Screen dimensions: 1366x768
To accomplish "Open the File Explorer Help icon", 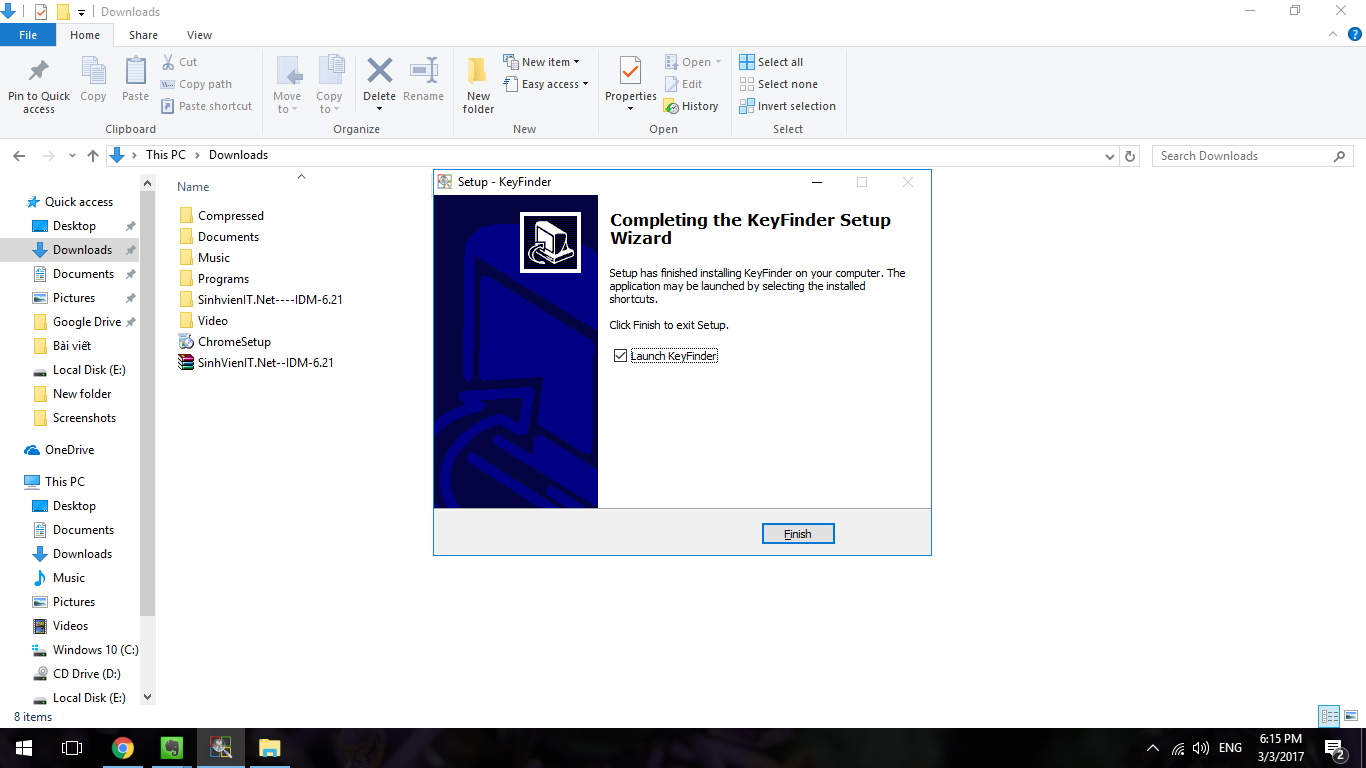I will (1355, 34).
